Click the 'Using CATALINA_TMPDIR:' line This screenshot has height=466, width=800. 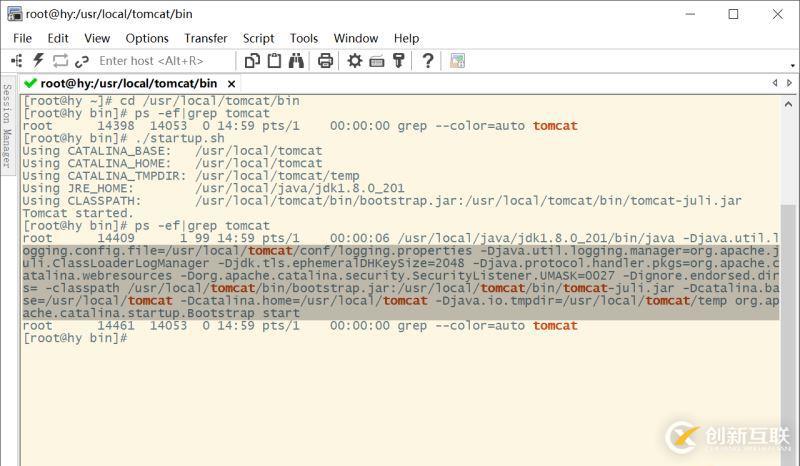191,176
